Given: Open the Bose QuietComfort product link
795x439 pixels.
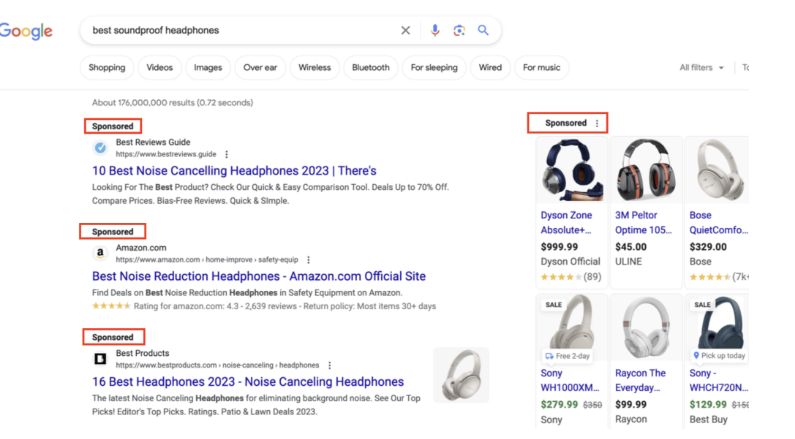Looking at the screenshot, I should [718, 223].
